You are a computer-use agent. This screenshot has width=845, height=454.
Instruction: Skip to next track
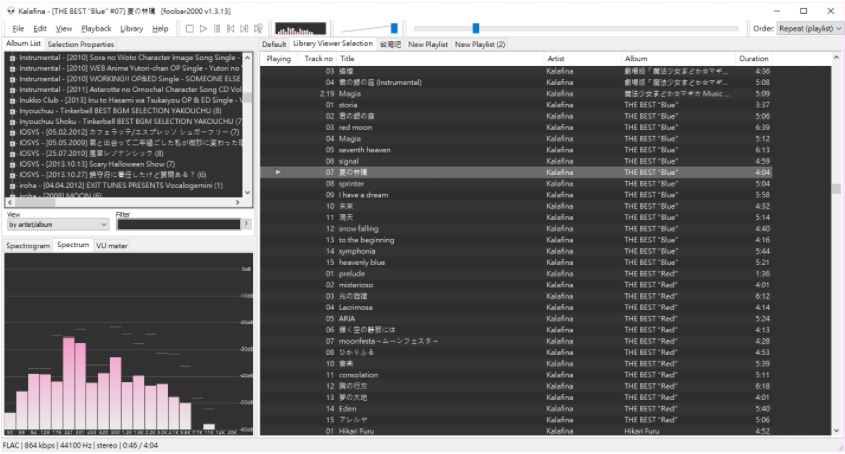click(x=244, y=29)
